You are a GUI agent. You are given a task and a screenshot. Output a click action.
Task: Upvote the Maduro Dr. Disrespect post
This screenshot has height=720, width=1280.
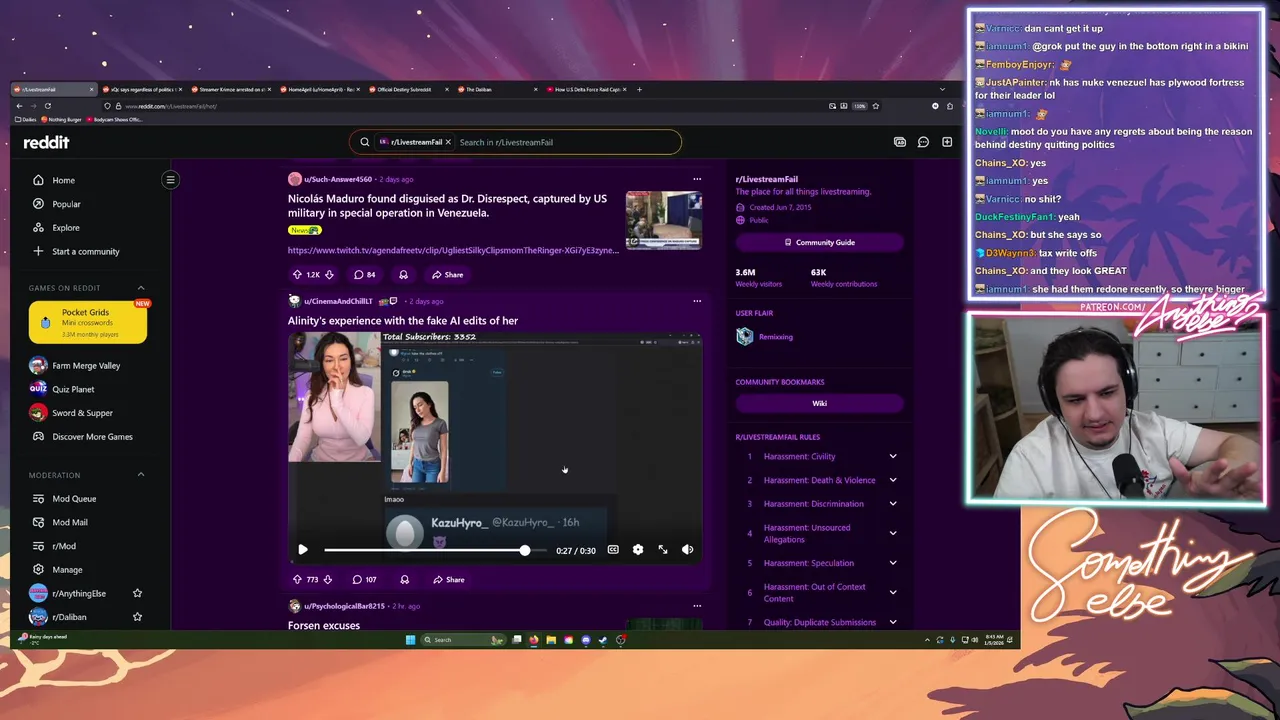297,275
